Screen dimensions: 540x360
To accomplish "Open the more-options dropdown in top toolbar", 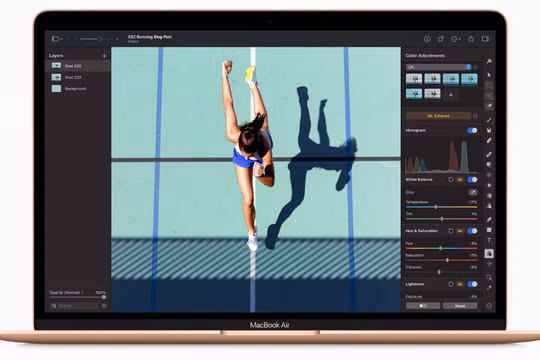I will [456, 39].
